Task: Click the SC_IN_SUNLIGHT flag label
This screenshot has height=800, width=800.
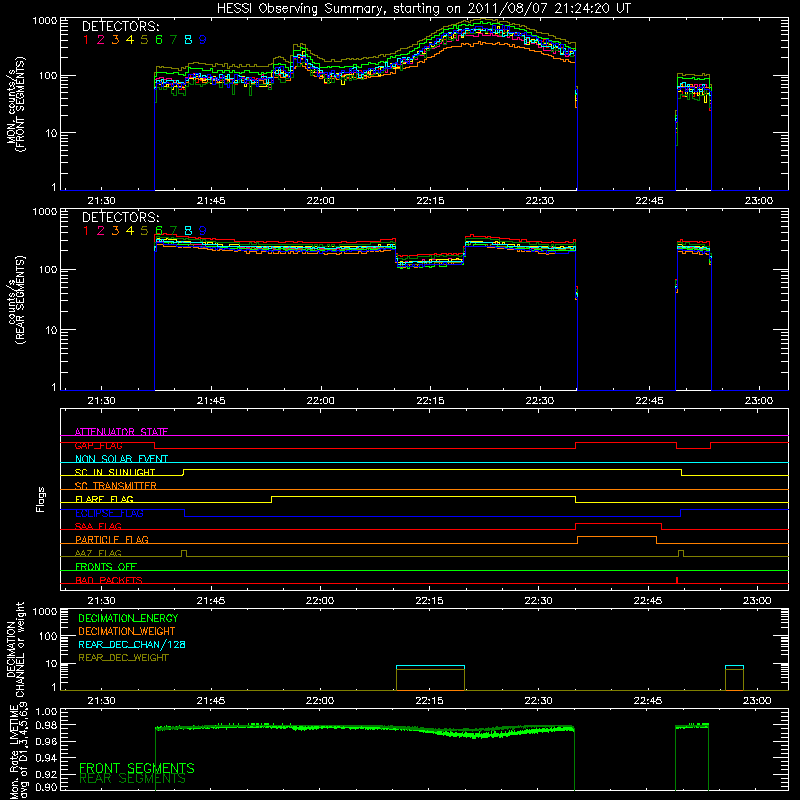Action: (115, 472)
